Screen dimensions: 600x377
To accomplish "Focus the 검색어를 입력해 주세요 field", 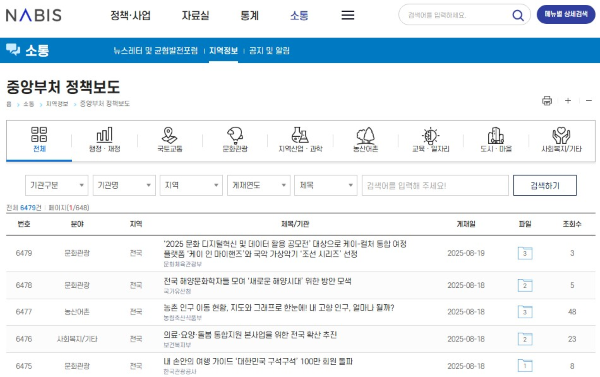I will coord(435,186).
